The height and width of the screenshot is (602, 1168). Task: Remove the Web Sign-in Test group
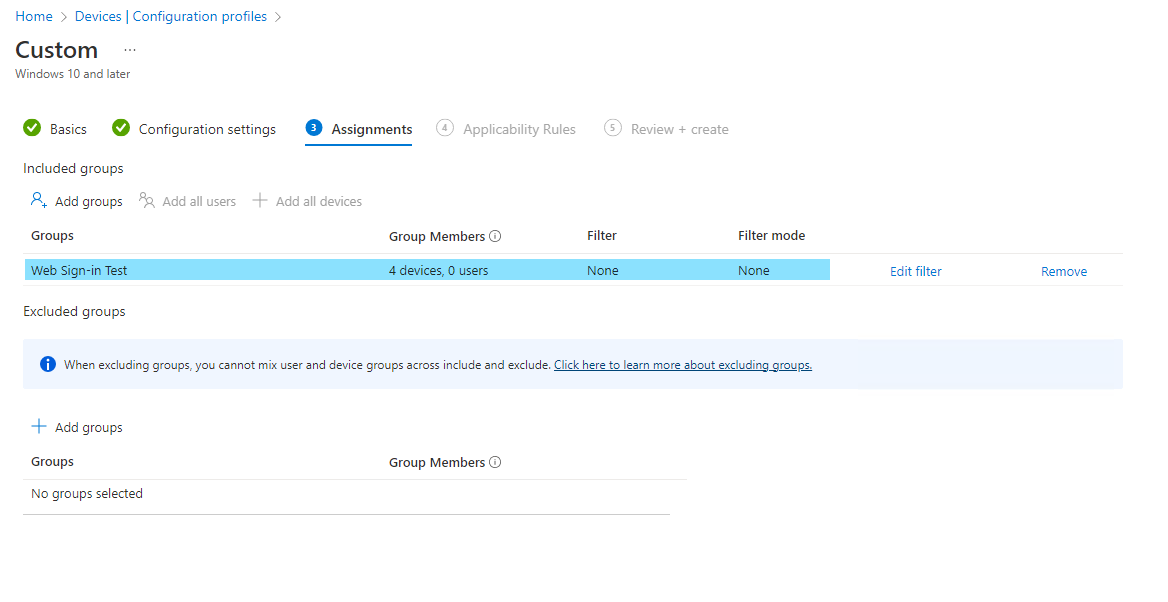pyautogui.click(x=1063, y=271)
